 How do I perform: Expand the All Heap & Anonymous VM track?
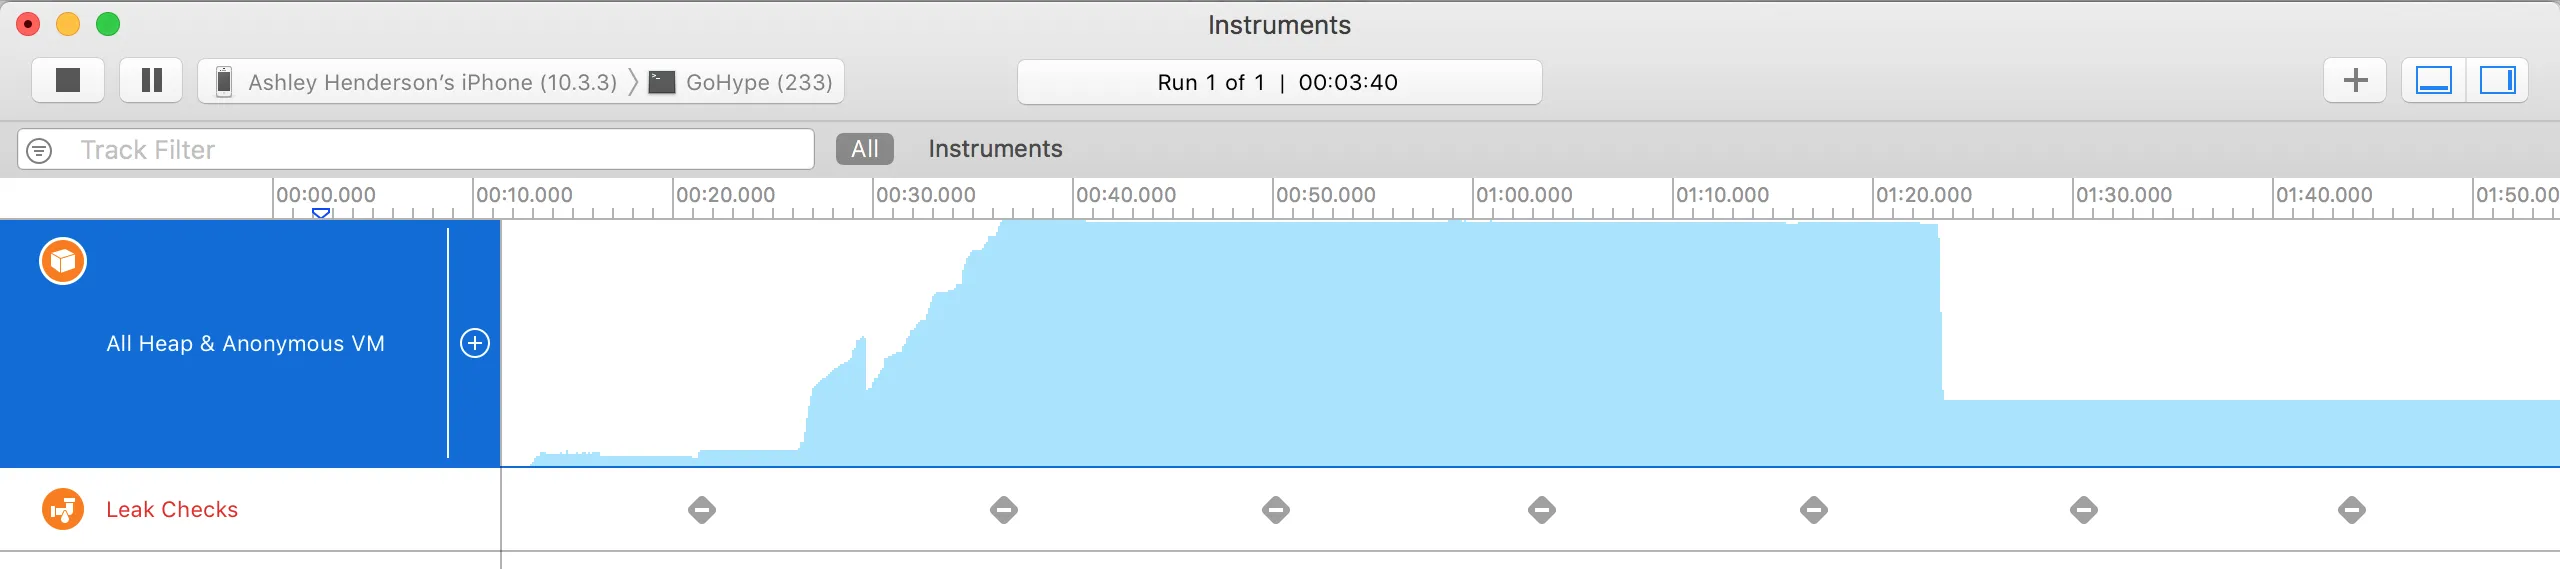475,344
